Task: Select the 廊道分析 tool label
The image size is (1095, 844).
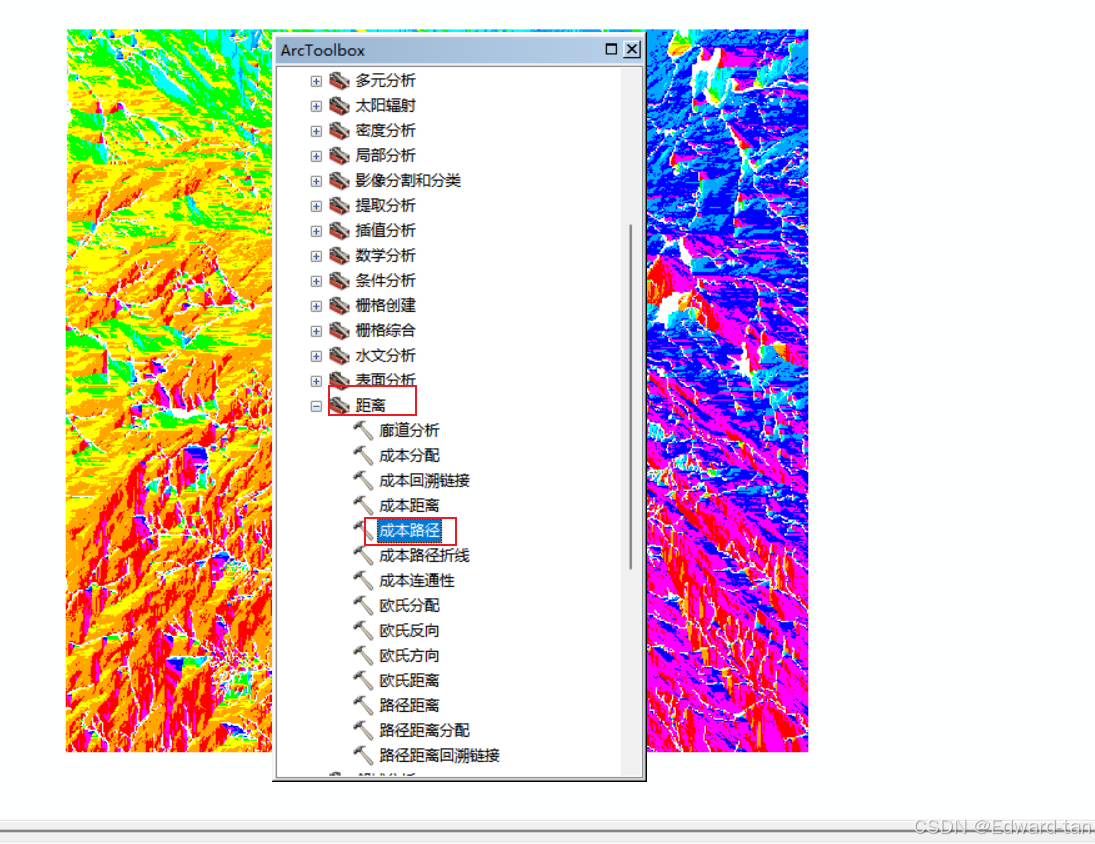Action: click(x=409, y=431)
